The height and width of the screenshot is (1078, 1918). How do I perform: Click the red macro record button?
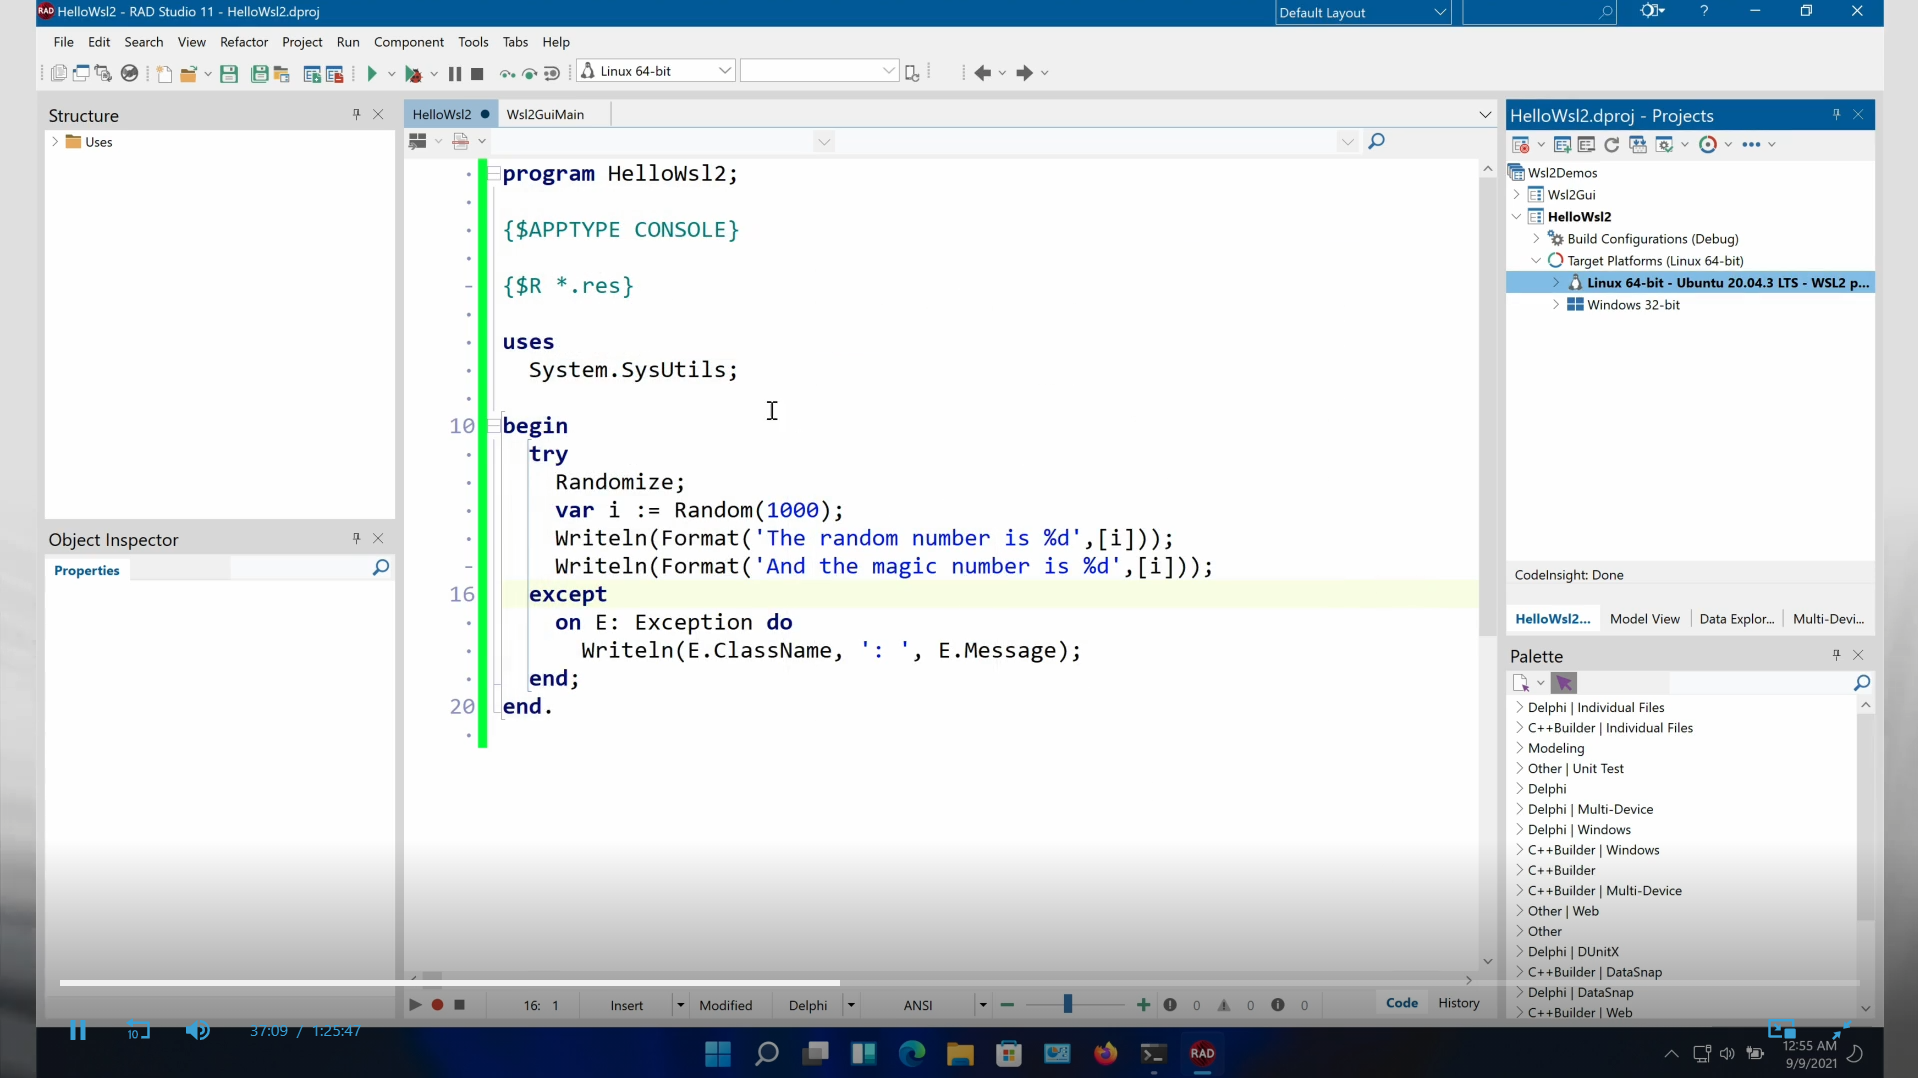click(x=437, y=1005)
